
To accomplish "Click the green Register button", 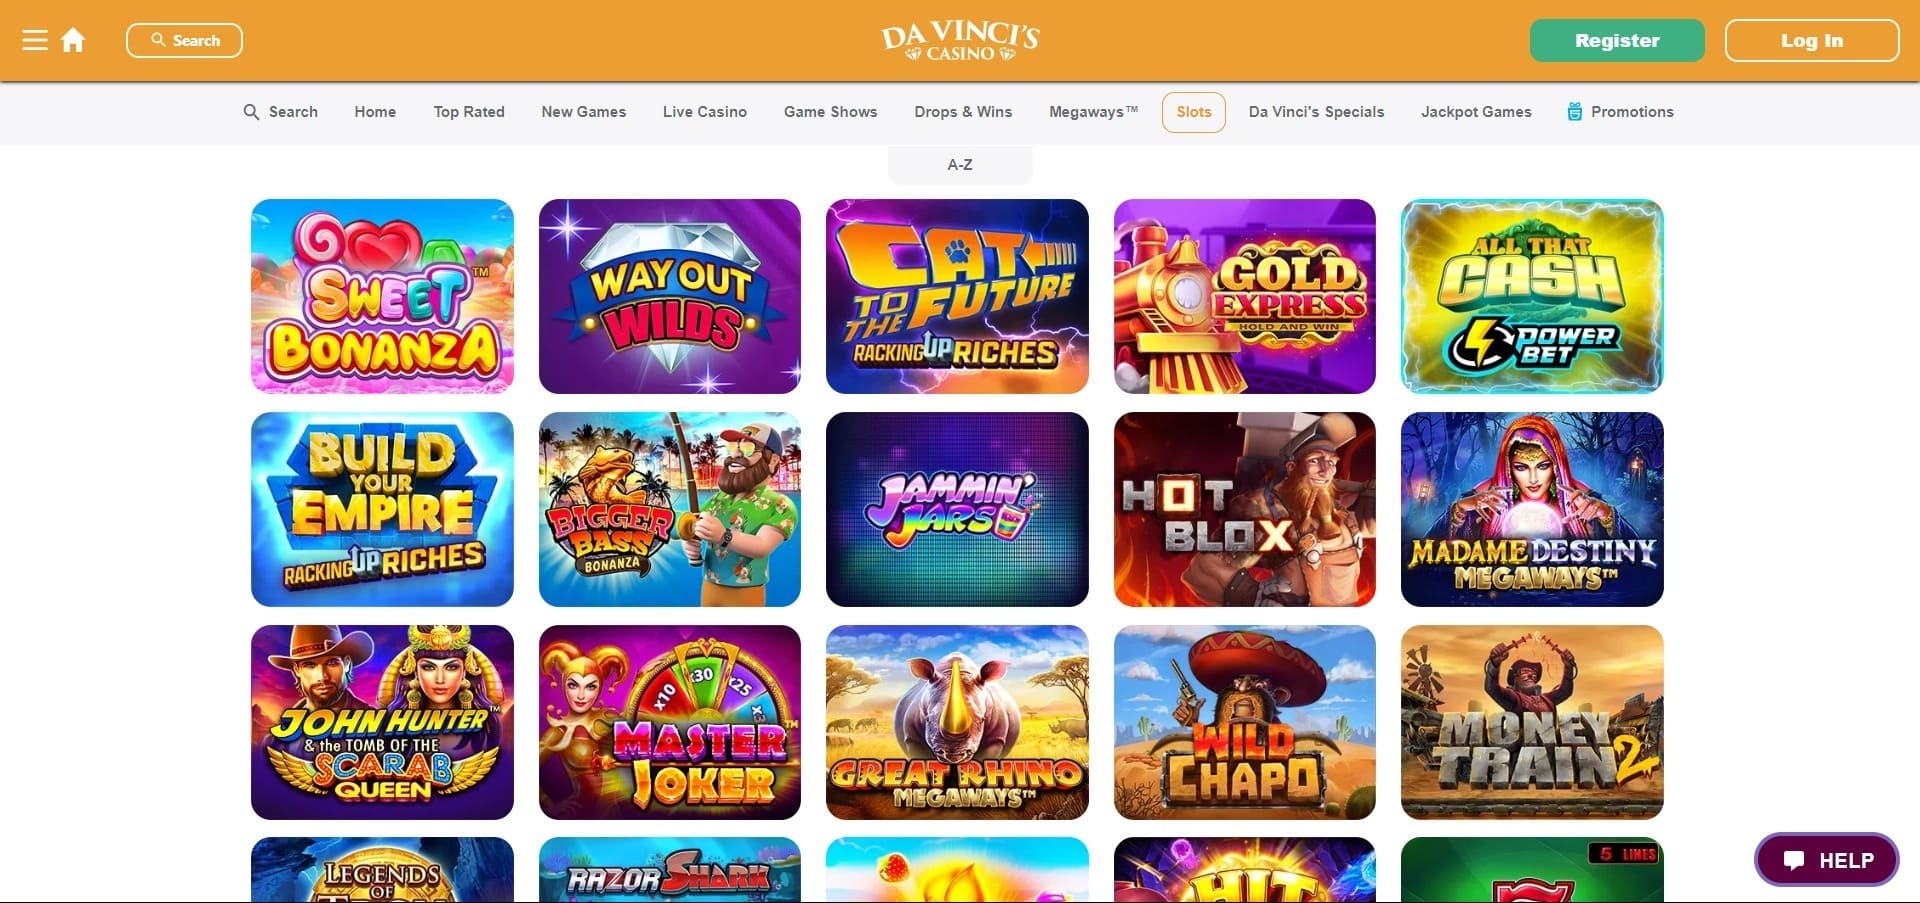I will pos(1617,41).
